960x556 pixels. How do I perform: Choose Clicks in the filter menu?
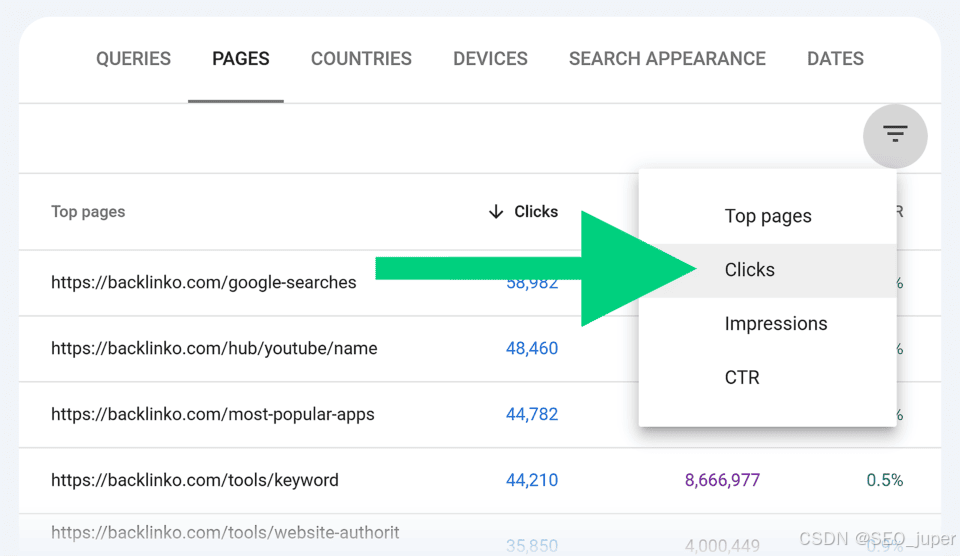768,270
